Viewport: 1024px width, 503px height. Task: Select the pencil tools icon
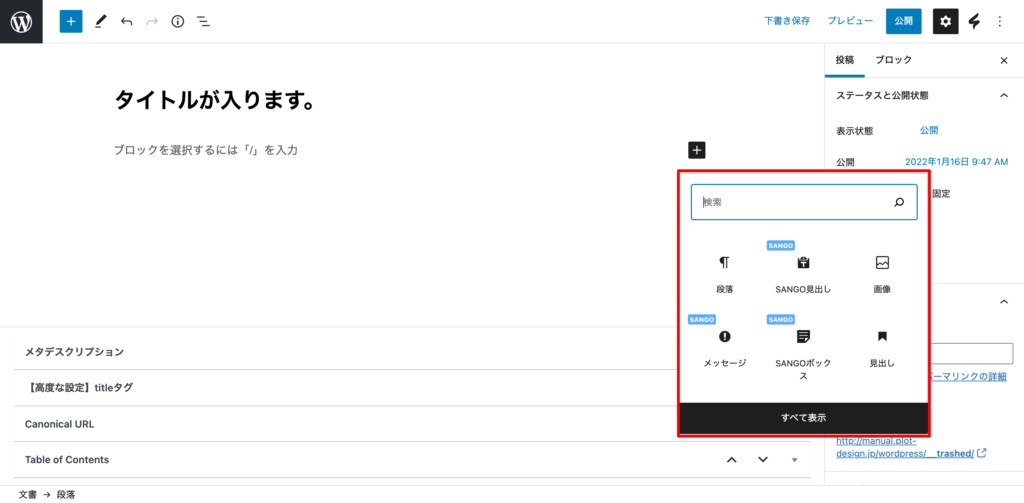100,21
